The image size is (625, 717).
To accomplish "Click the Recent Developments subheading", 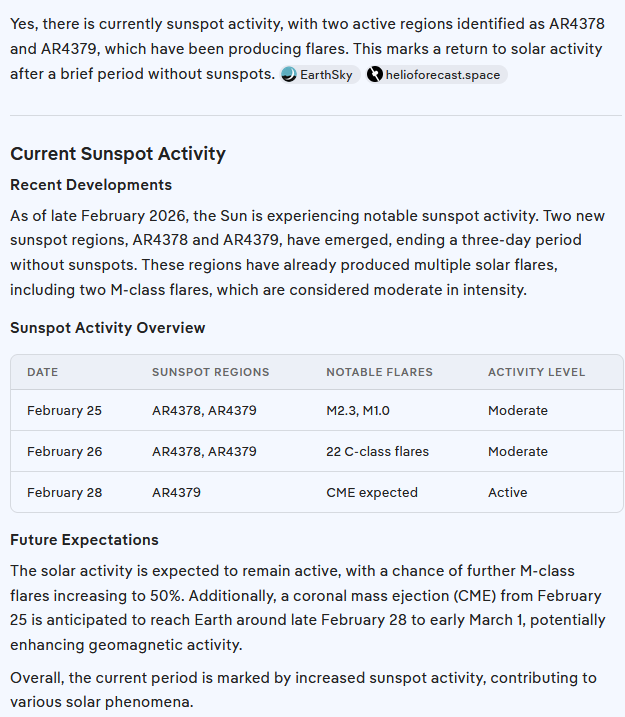I will [x=91, y=185].
